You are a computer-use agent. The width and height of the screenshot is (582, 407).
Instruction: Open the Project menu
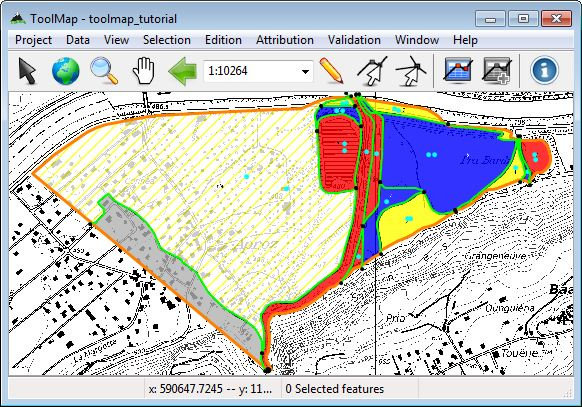pyautogui.click(x=33, y=40)
